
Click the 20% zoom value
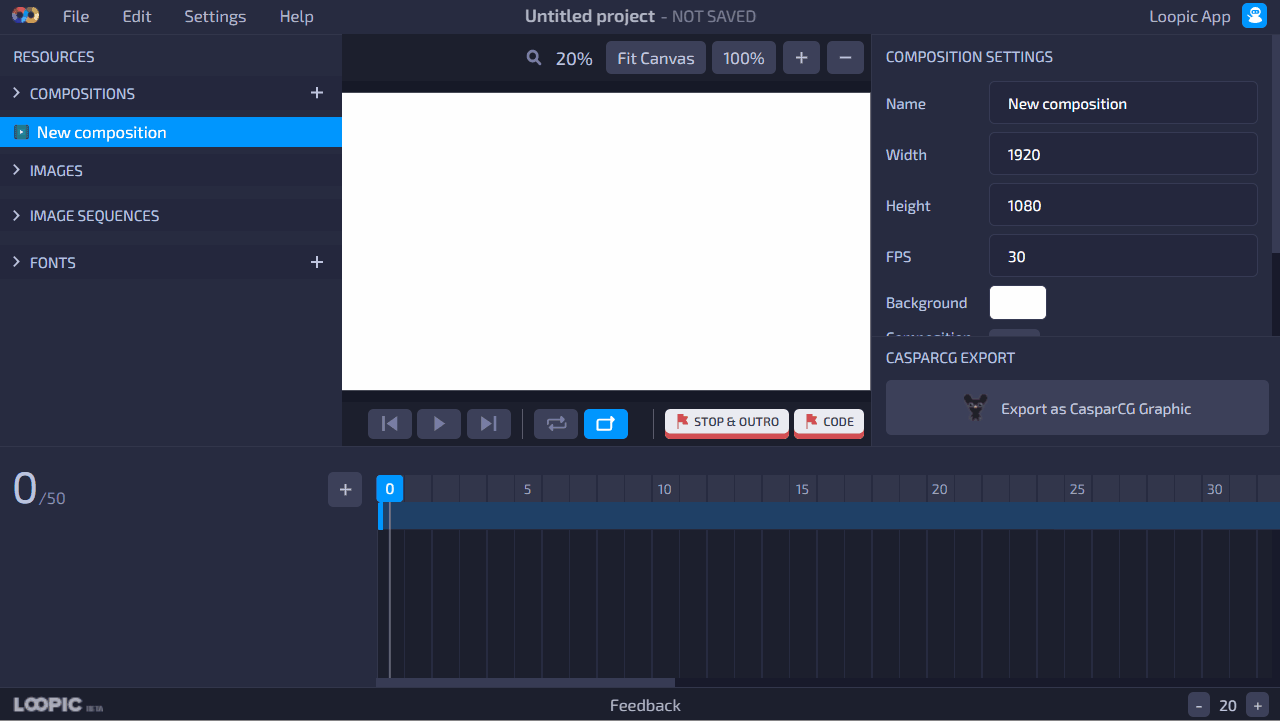(x=574, y=58)
